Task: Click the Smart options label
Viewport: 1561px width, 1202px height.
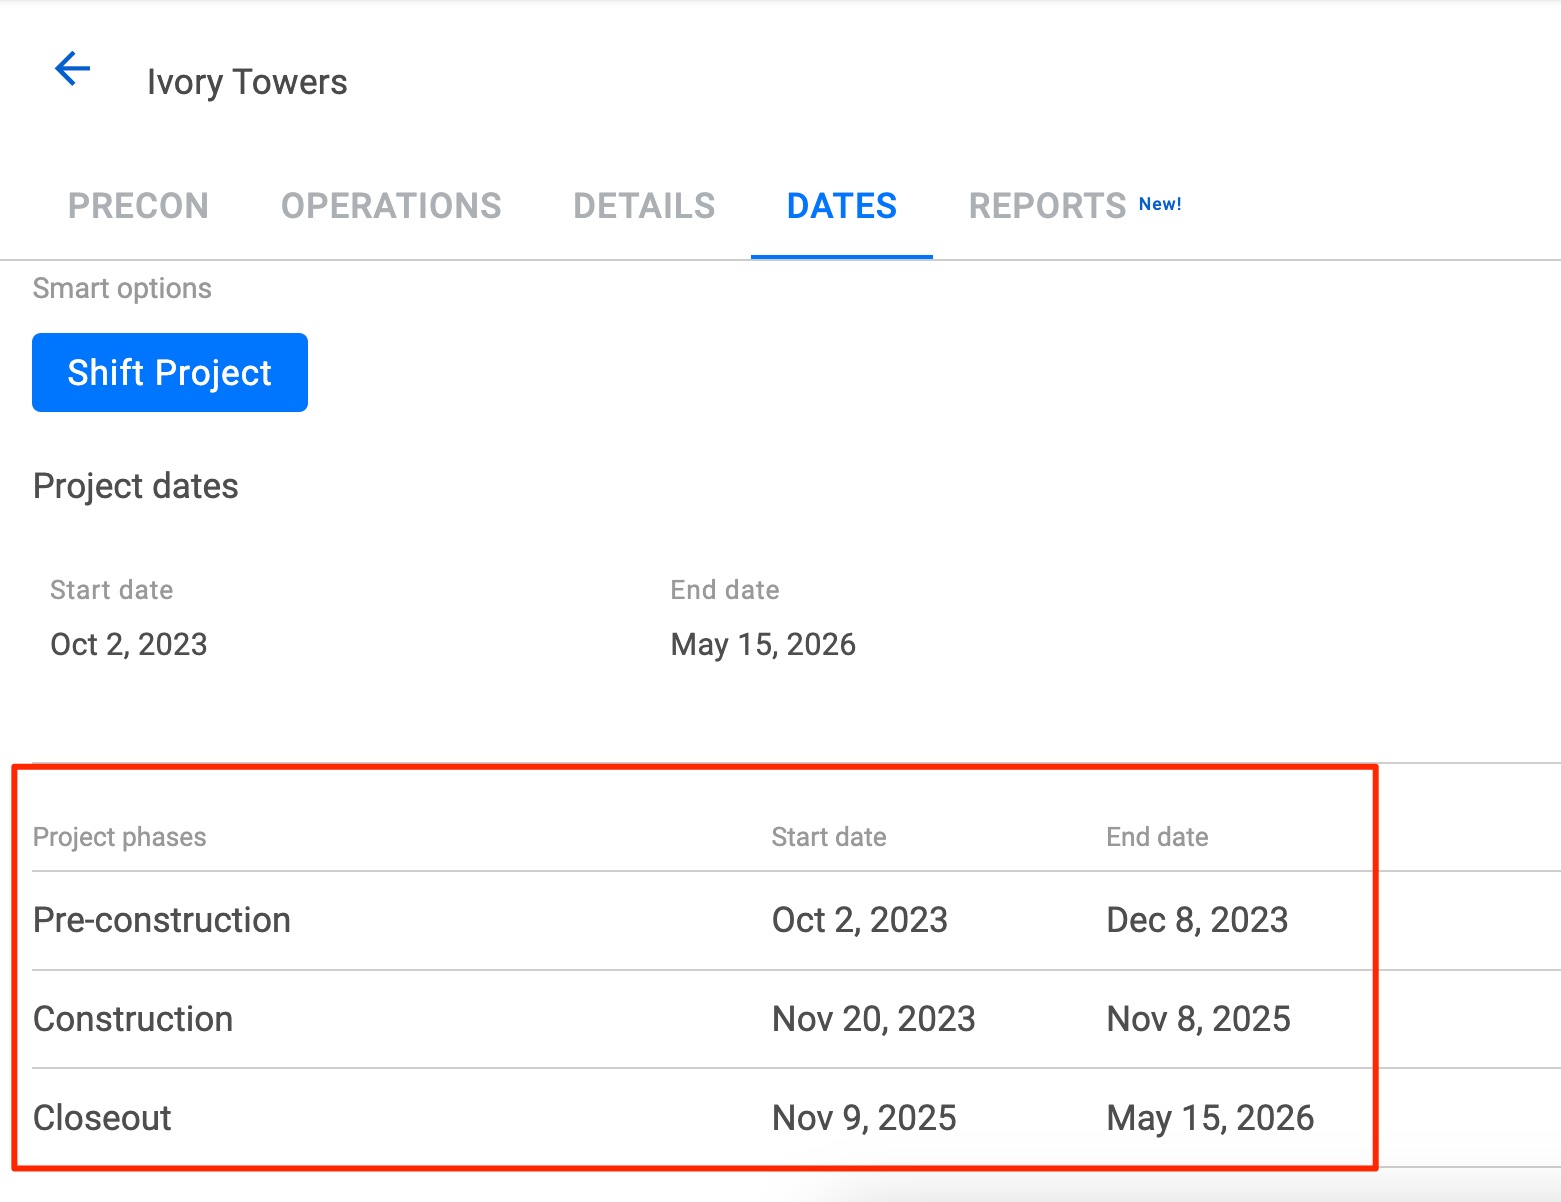Action: (x=122, y=289)
